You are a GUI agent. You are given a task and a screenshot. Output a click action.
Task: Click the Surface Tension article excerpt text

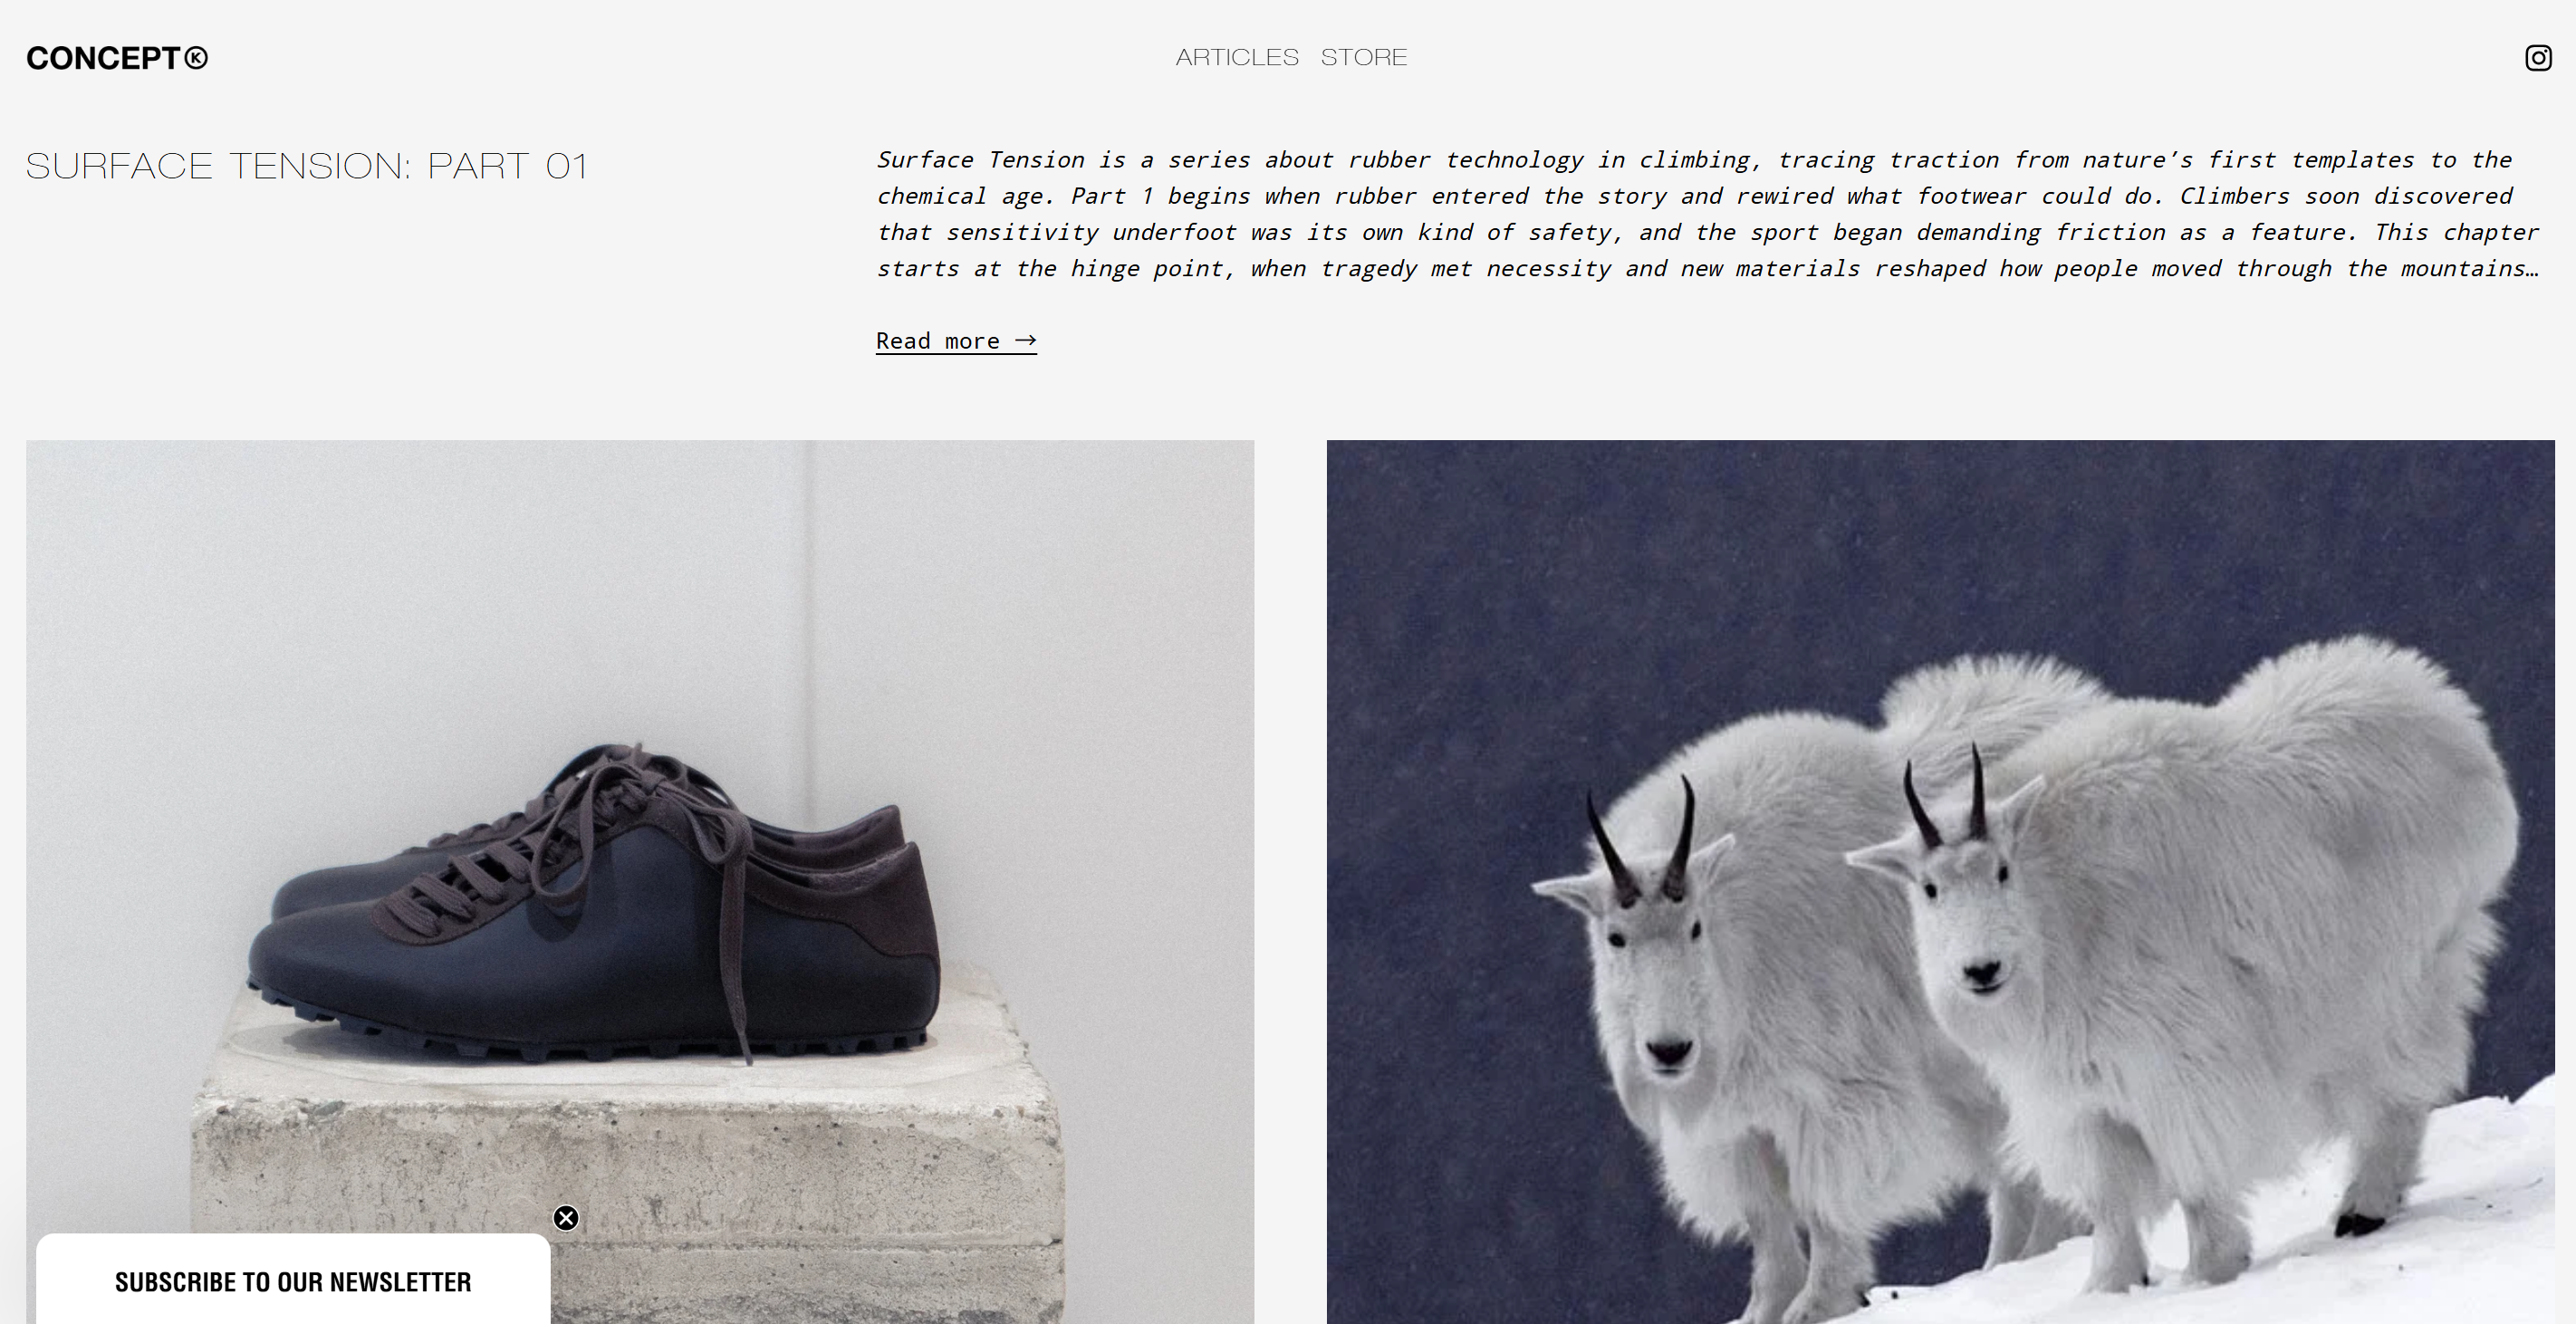(x=1707, y=214)
